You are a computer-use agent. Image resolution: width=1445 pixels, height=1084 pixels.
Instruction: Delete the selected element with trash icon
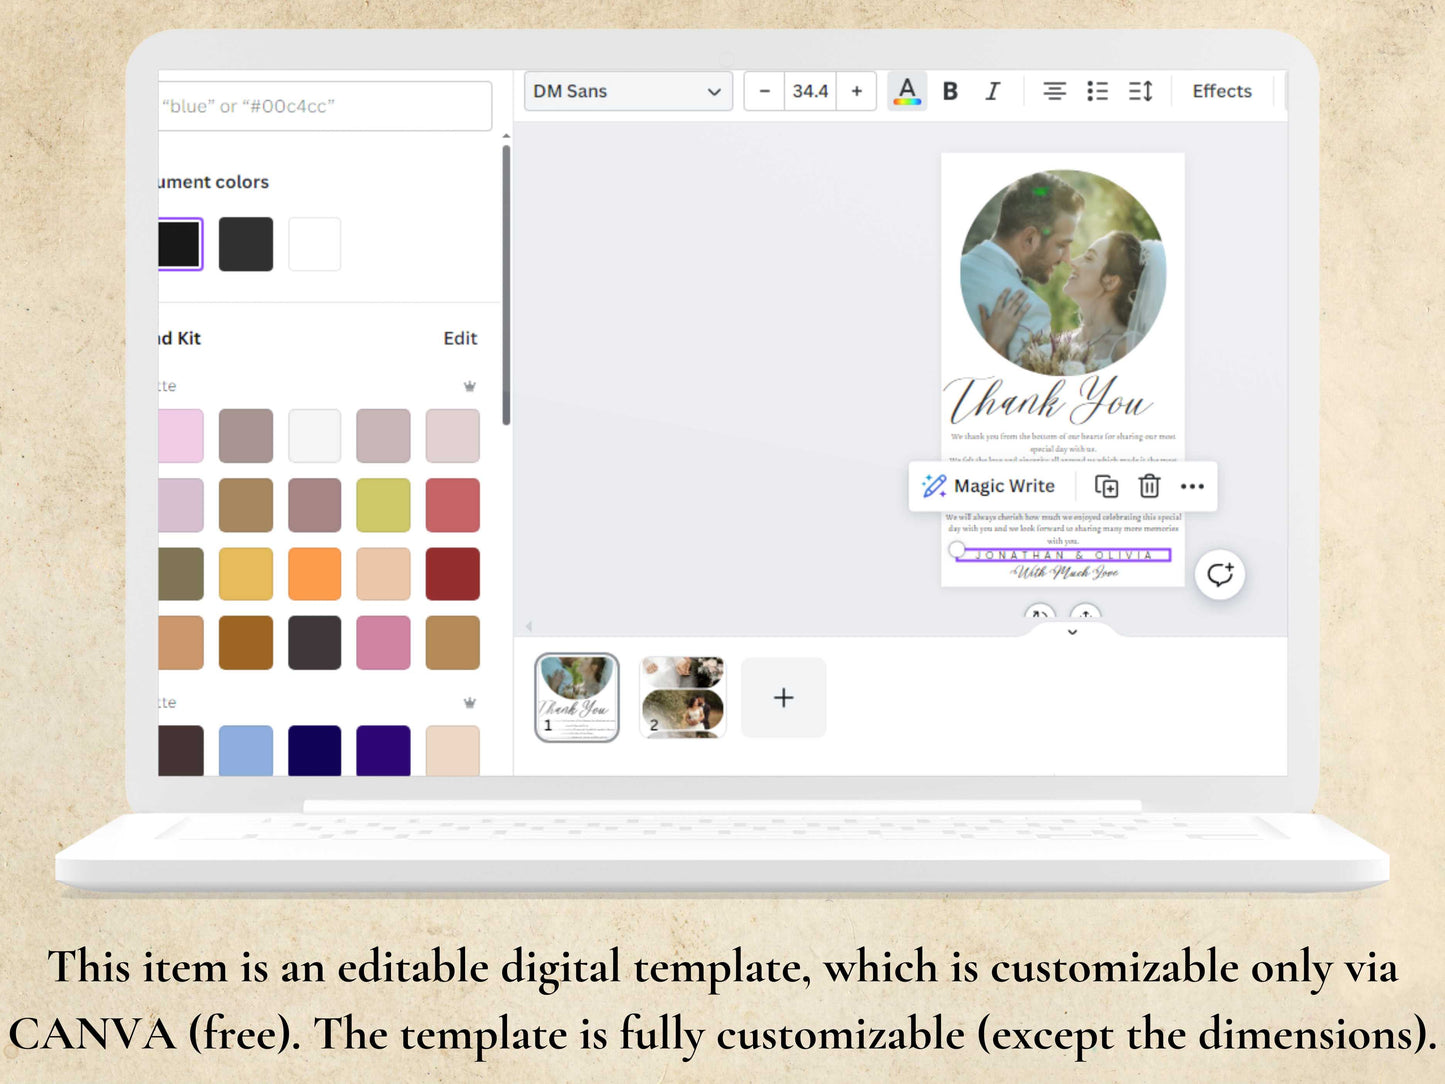(x=1149, y=486)
